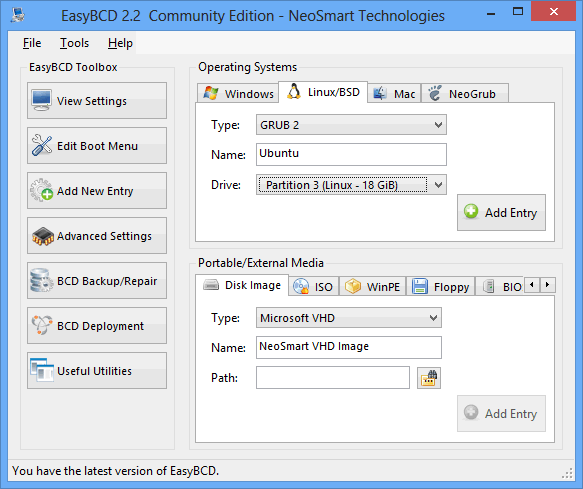The width and height of the screenshot is (583, 489).
Task: Click the empty Path input field
Action: pos(333,378)
